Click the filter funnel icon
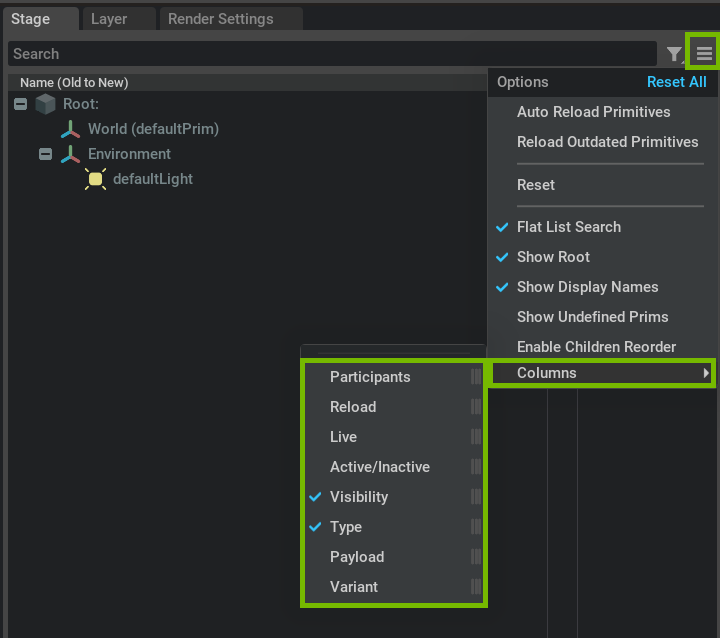This screenshot has width=720, height=638. pyautogui.click(x=674, y=54)
